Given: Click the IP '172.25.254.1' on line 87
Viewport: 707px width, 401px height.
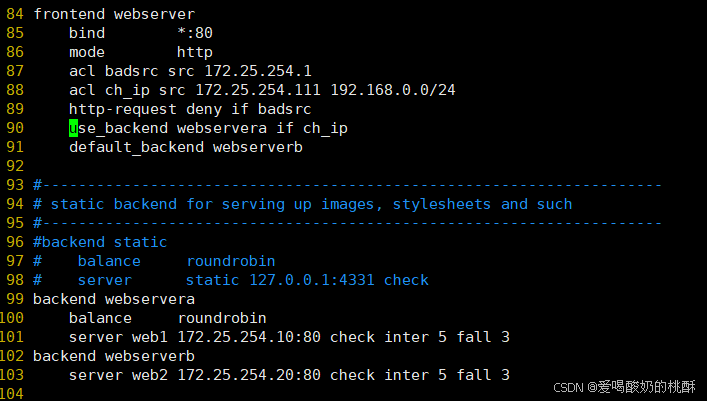Looking at the screenshot, I should [x=258, y=71].
